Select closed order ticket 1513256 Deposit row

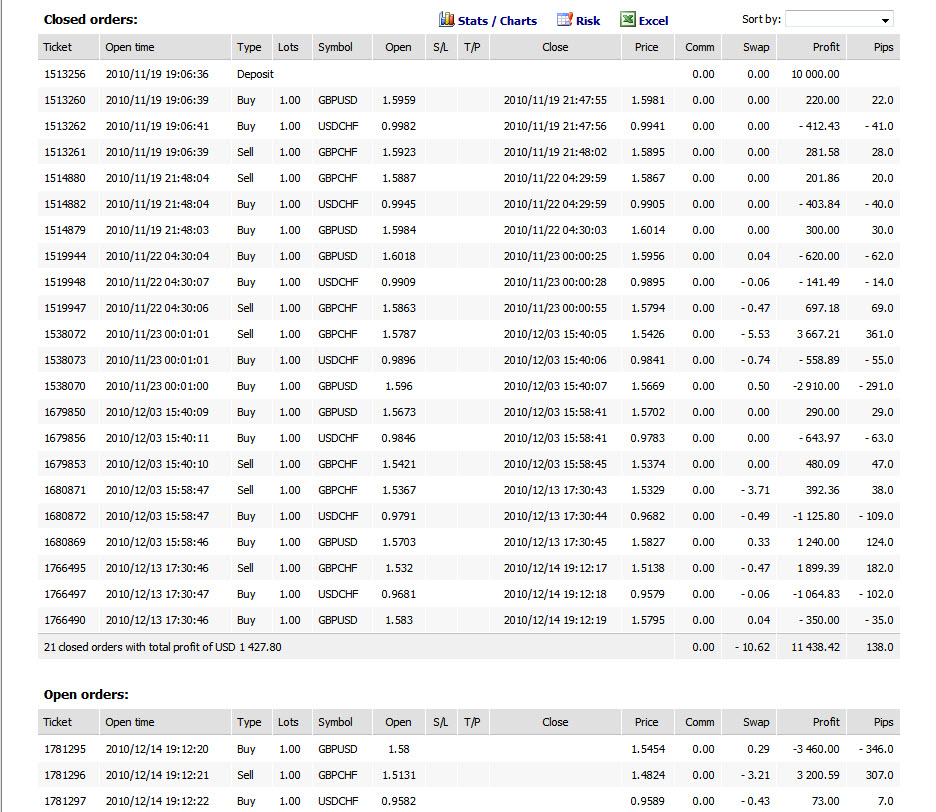click(469, 74)
